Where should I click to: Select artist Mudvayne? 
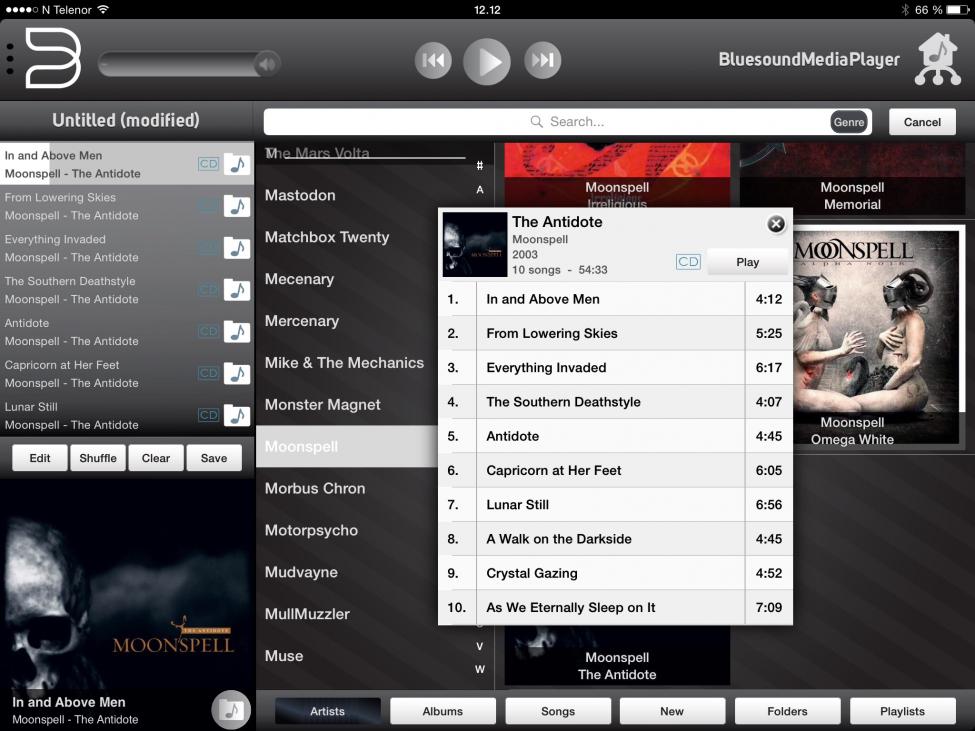pyautogui.click(x=302, y=572)
